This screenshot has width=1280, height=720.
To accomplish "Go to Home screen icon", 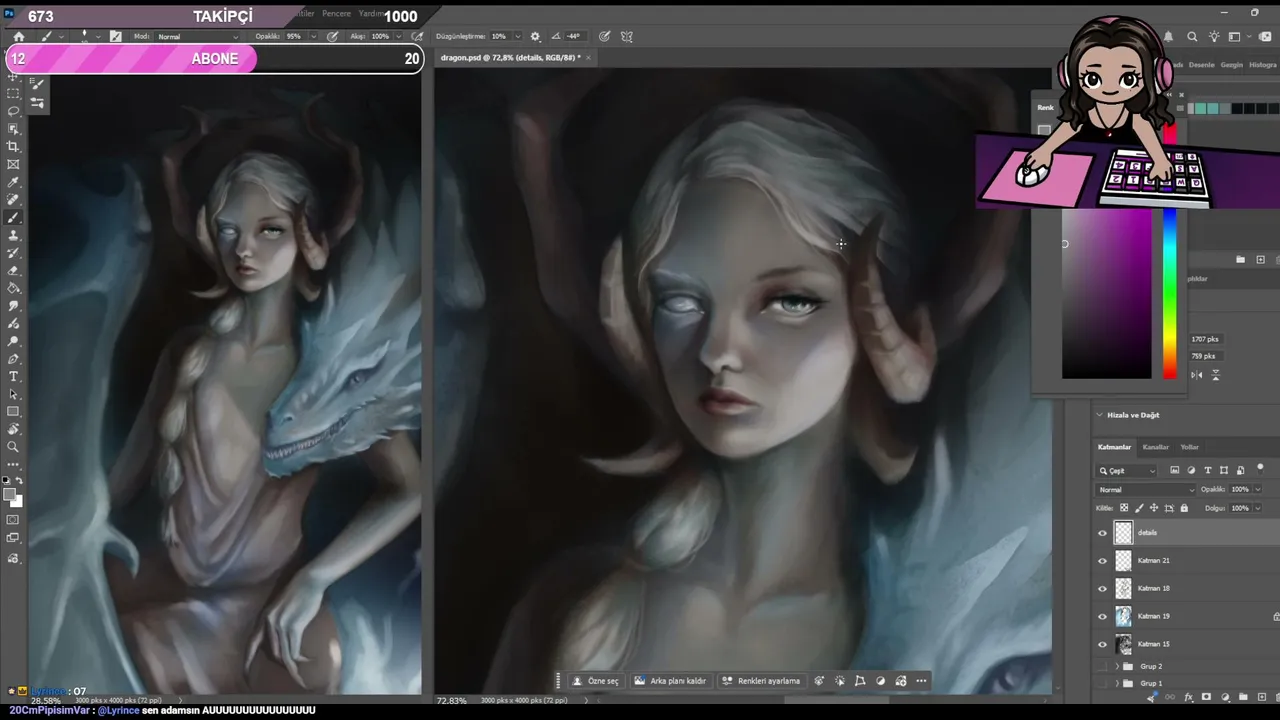I will point(18,36).
